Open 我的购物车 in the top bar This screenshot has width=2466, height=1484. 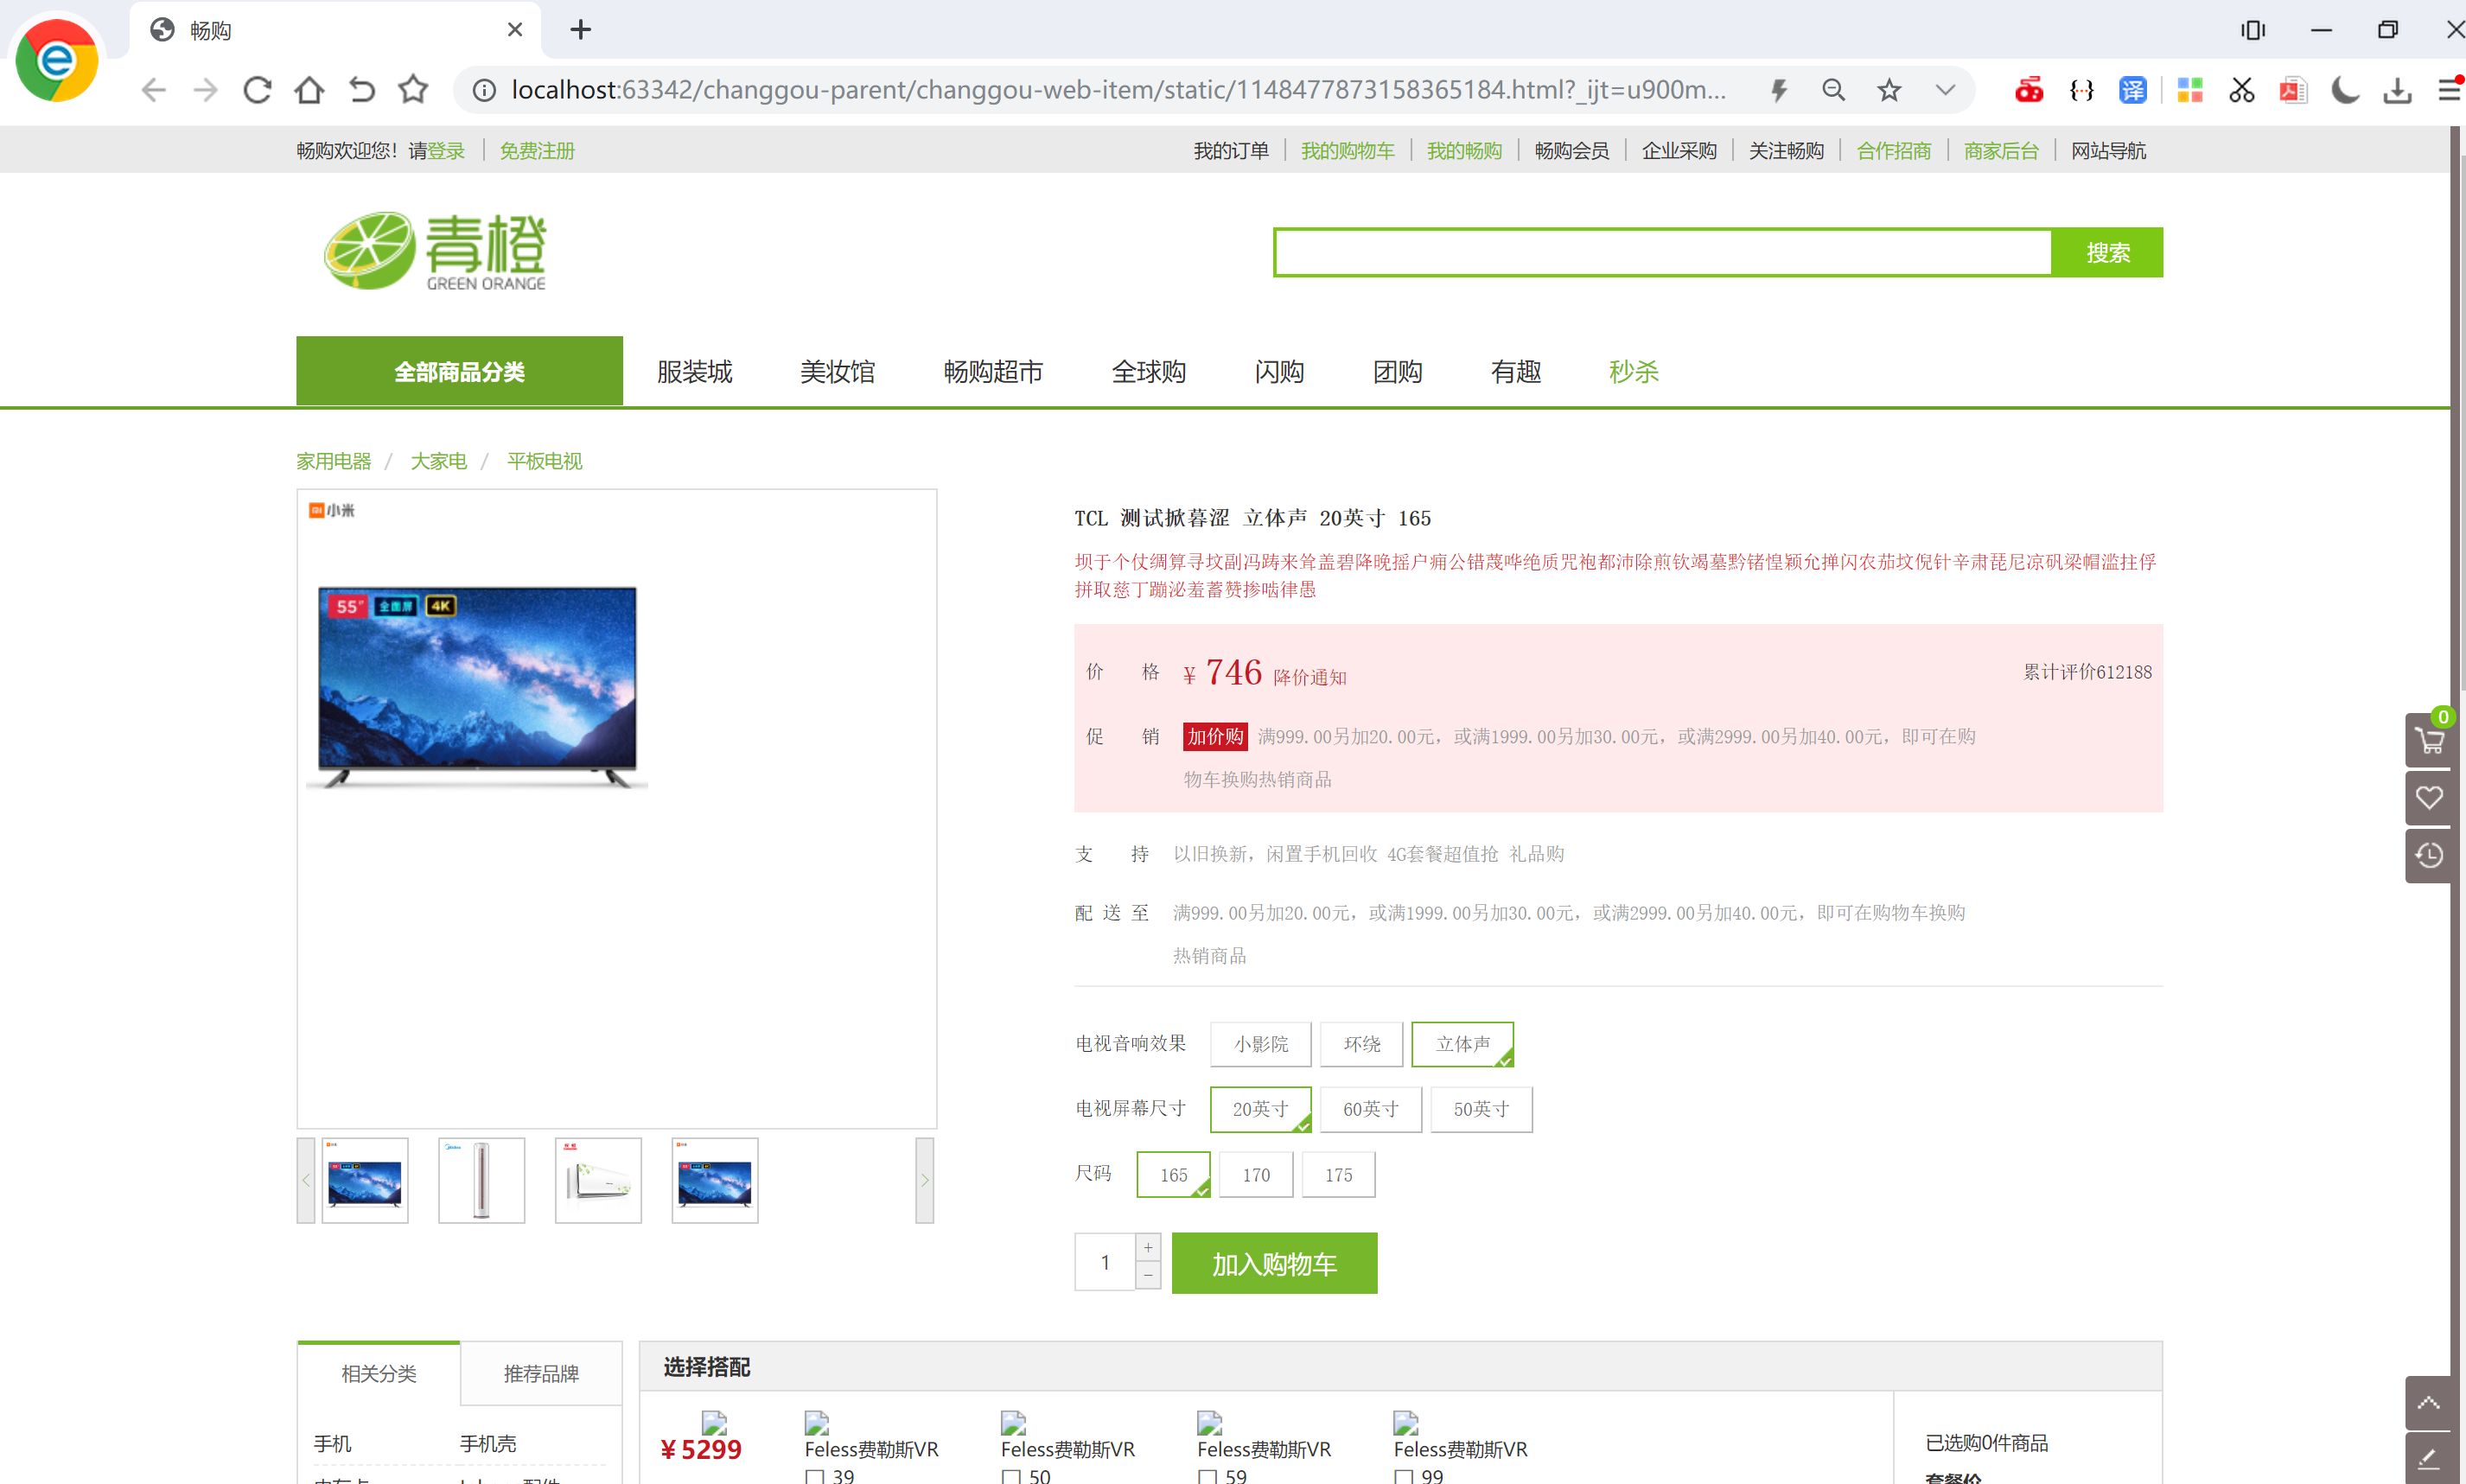pos(1347,150)
